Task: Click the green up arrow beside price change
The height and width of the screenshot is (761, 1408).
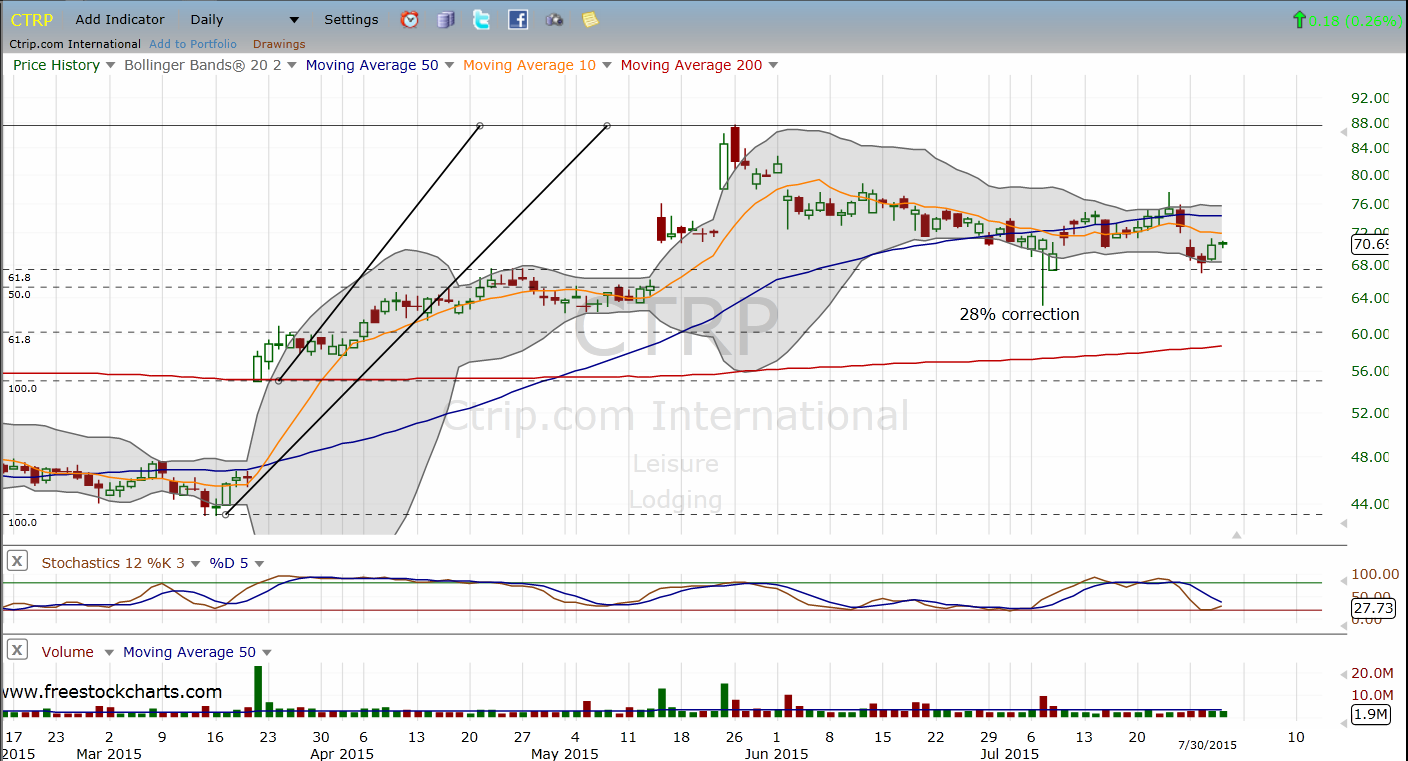Action: 1299,19
